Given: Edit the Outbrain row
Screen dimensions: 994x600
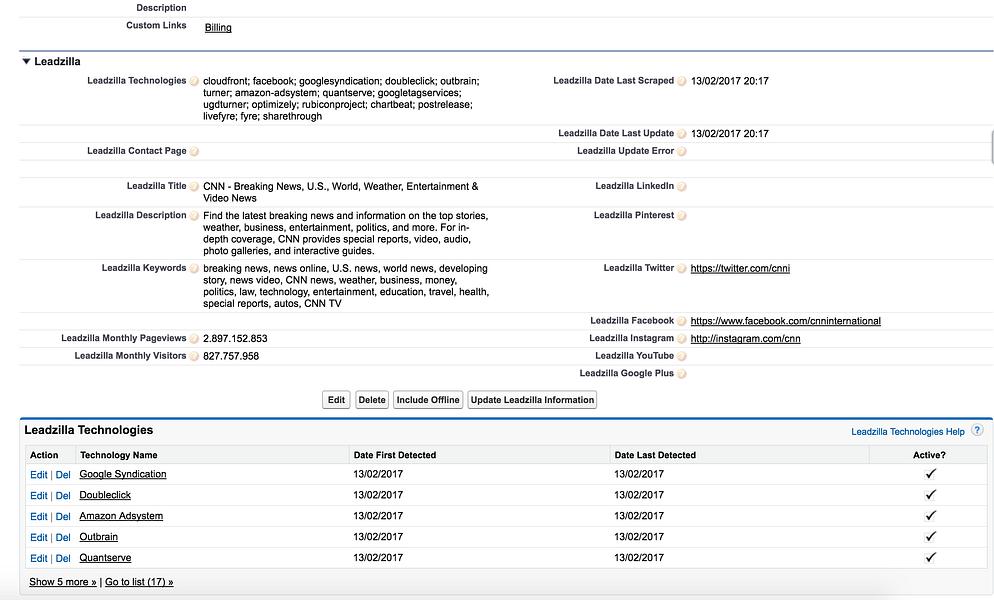Looking at the screenshot, I should pos(39,537).
